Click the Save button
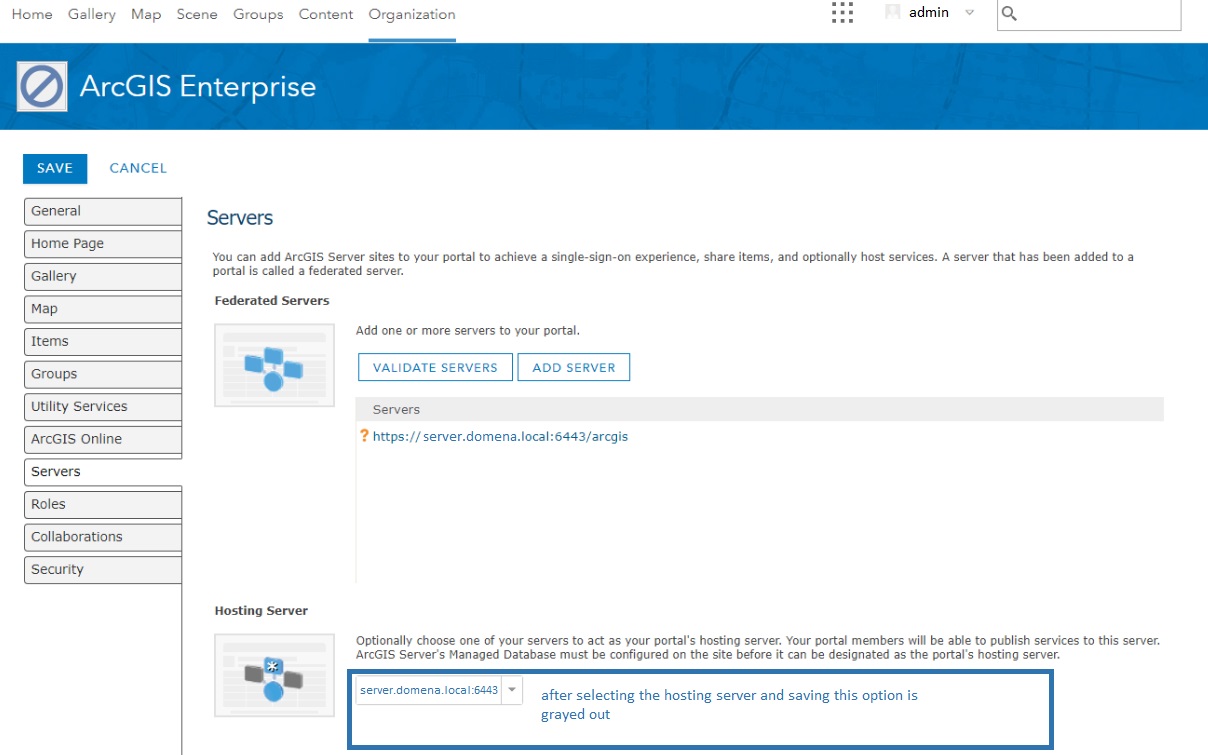Screen dimensions: 1208x755 55,168
